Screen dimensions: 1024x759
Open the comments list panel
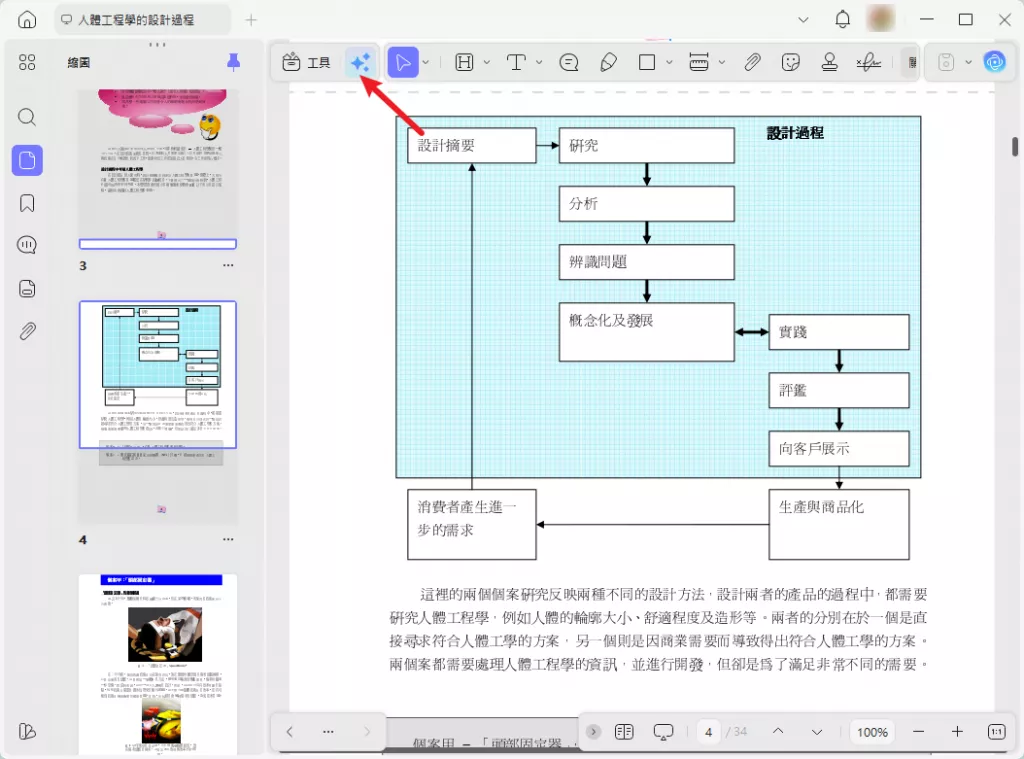pyautogui.click(x=27, y=245)
